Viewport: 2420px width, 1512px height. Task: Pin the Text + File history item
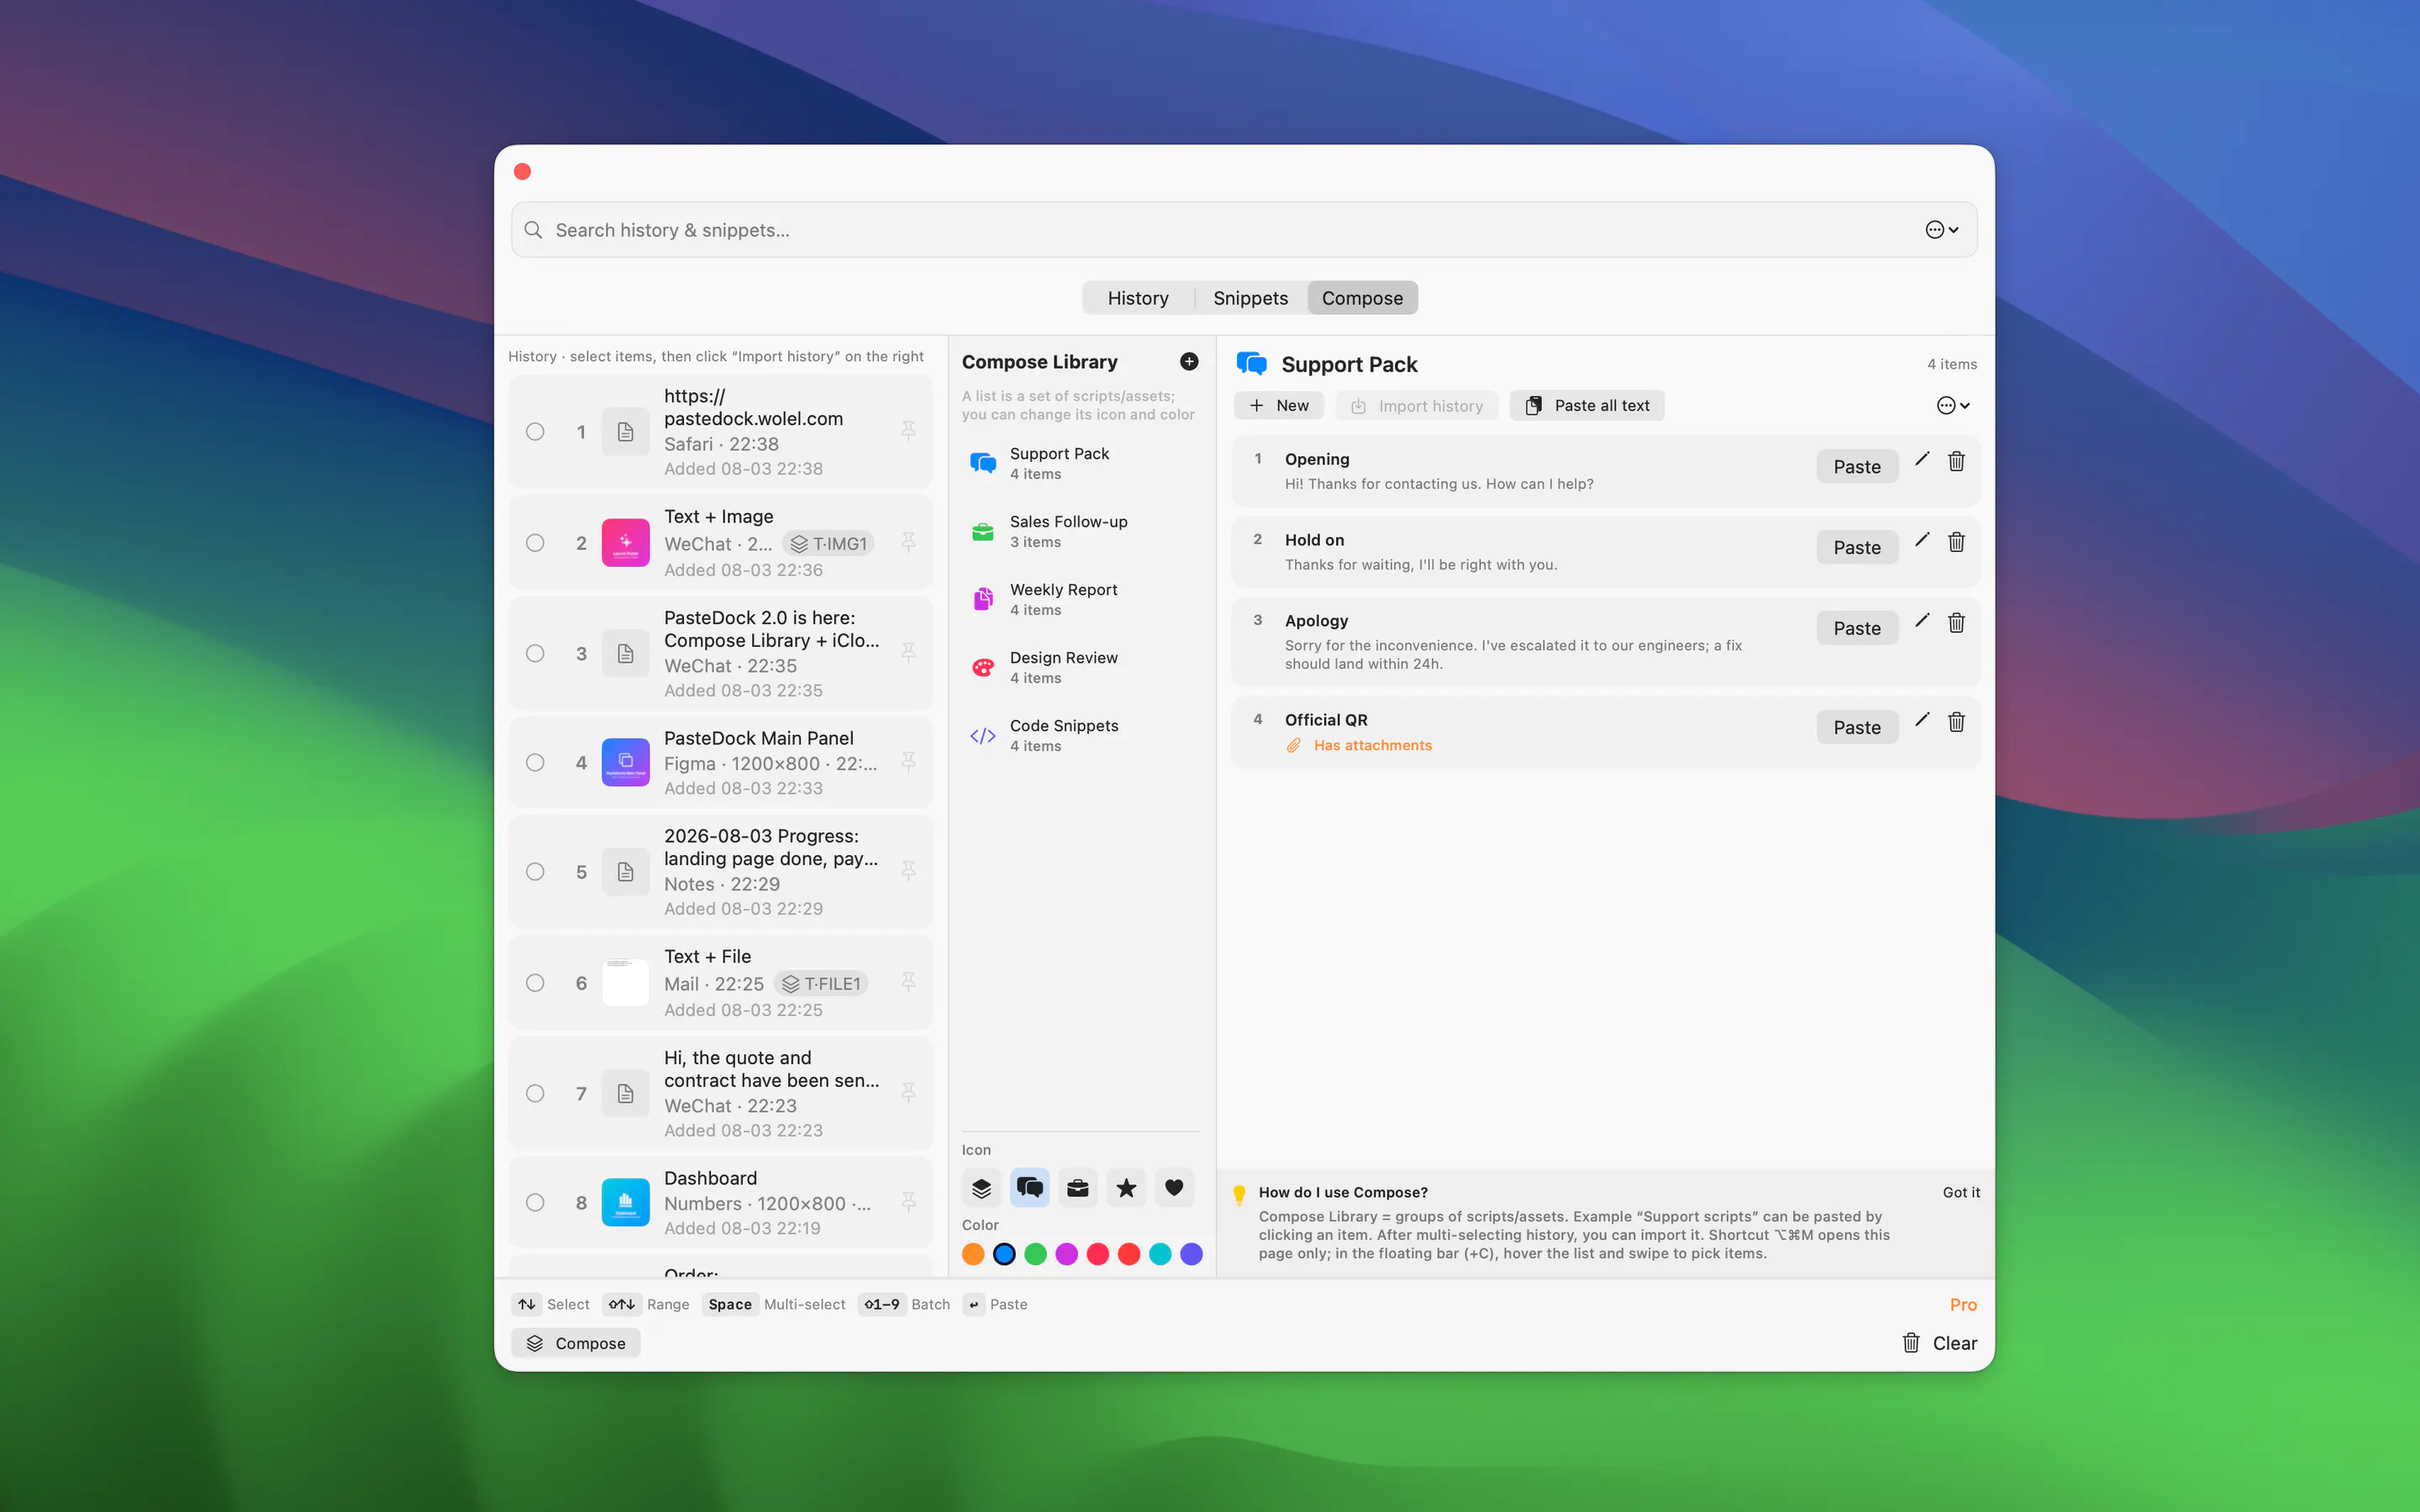[x=908, y=982]
